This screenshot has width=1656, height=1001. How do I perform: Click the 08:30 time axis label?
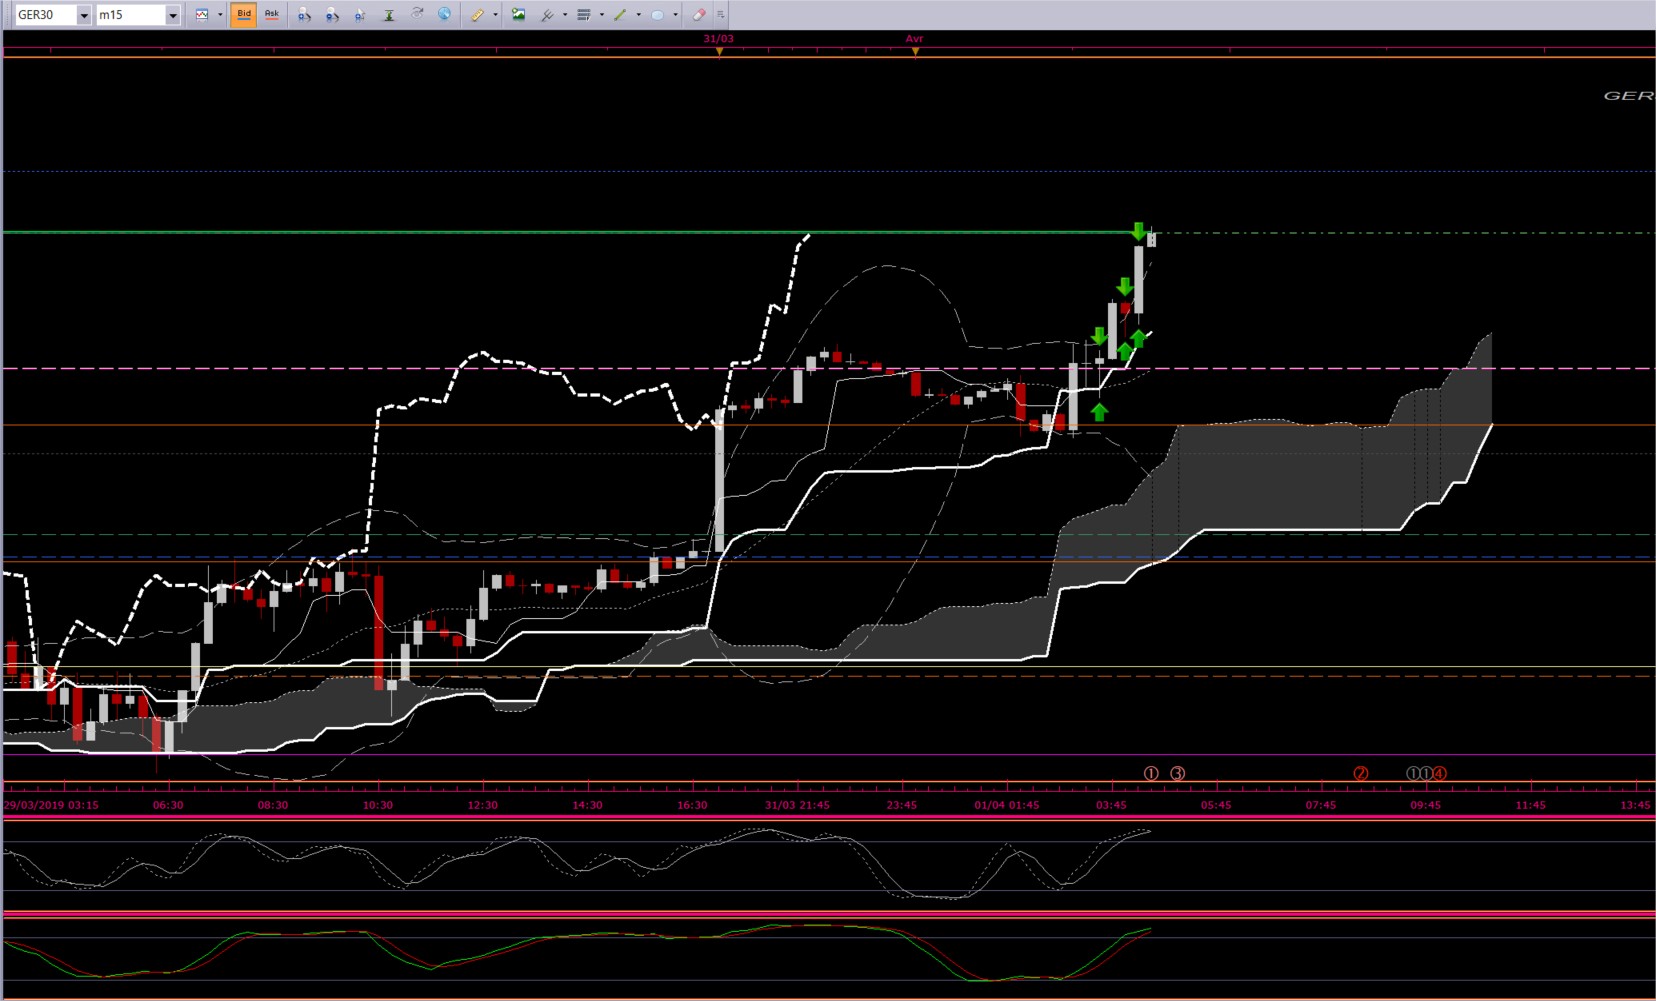click(x=273, y=805)
